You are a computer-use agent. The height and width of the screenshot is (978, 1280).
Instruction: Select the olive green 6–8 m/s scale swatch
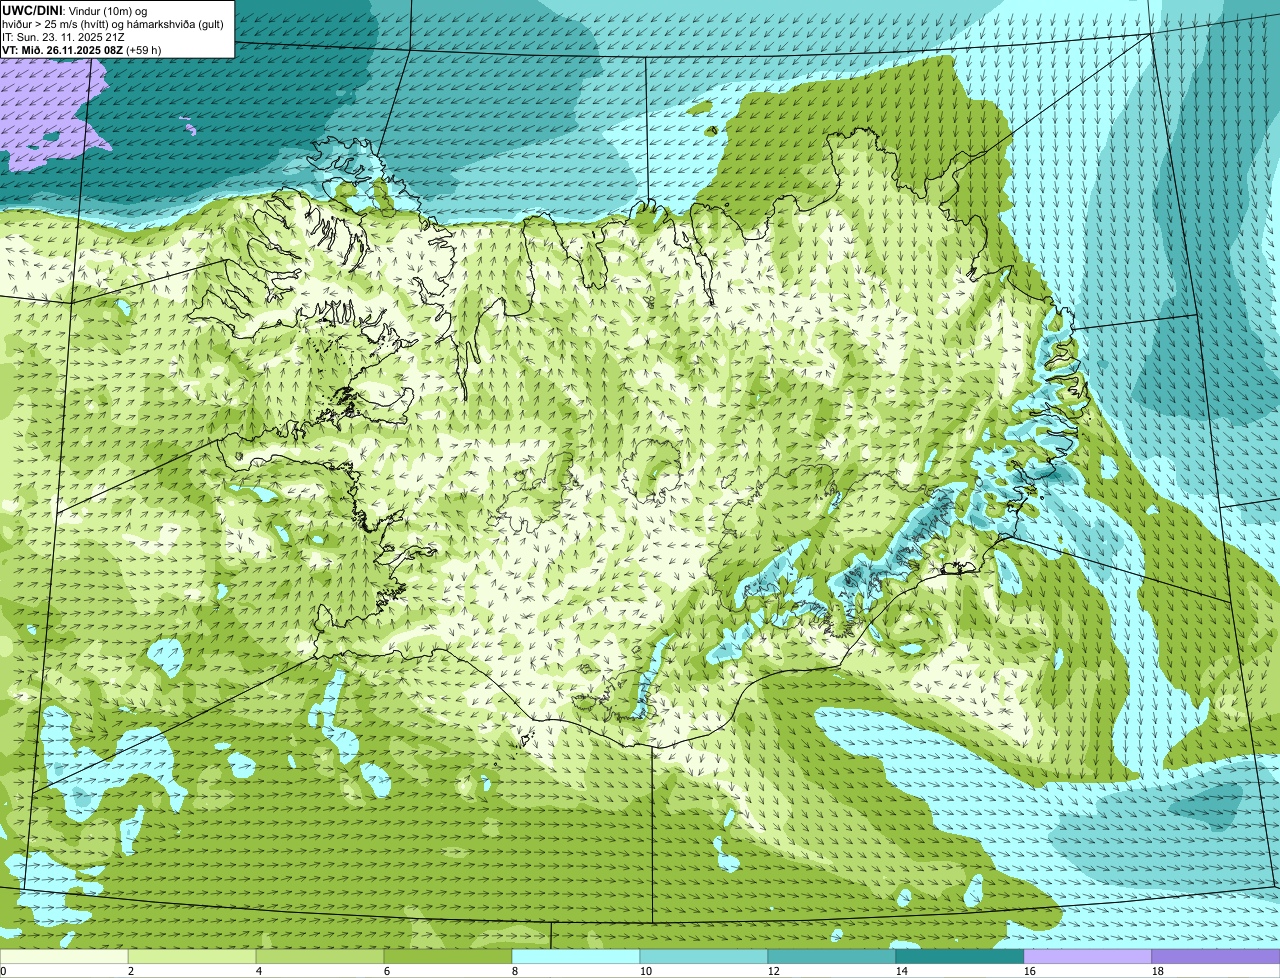click(448, 957)
